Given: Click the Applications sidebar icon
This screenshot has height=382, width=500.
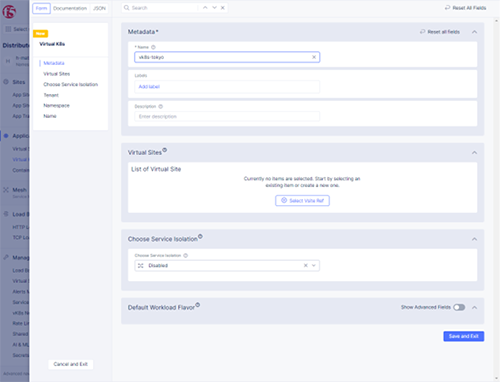Looking at the screenshot, I should (x=6, y=136).
